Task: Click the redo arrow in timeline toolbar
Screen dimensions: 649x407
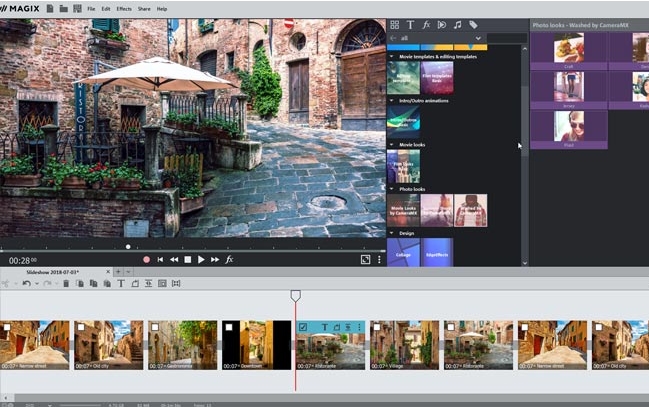Action: point(47,284)
